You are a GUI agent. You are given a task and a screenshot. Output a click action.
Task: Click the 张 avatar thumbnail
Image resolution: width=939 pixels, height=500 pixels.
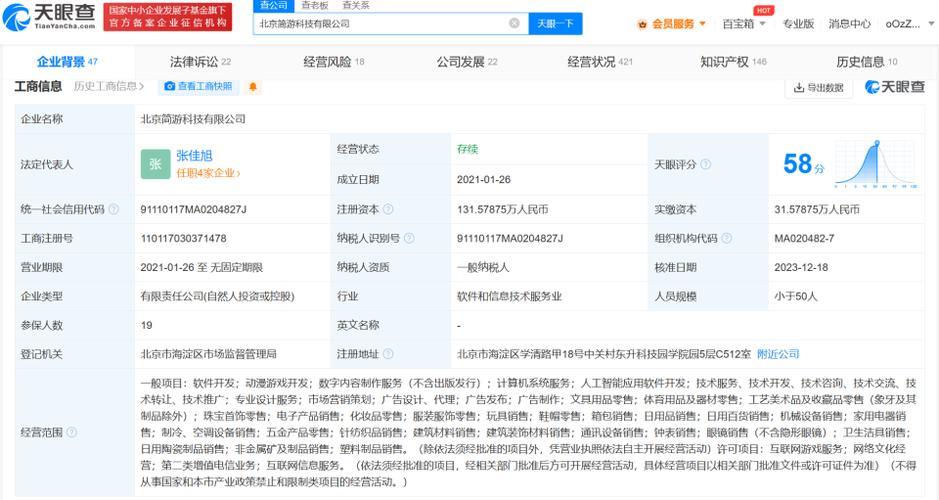[155, 164]
